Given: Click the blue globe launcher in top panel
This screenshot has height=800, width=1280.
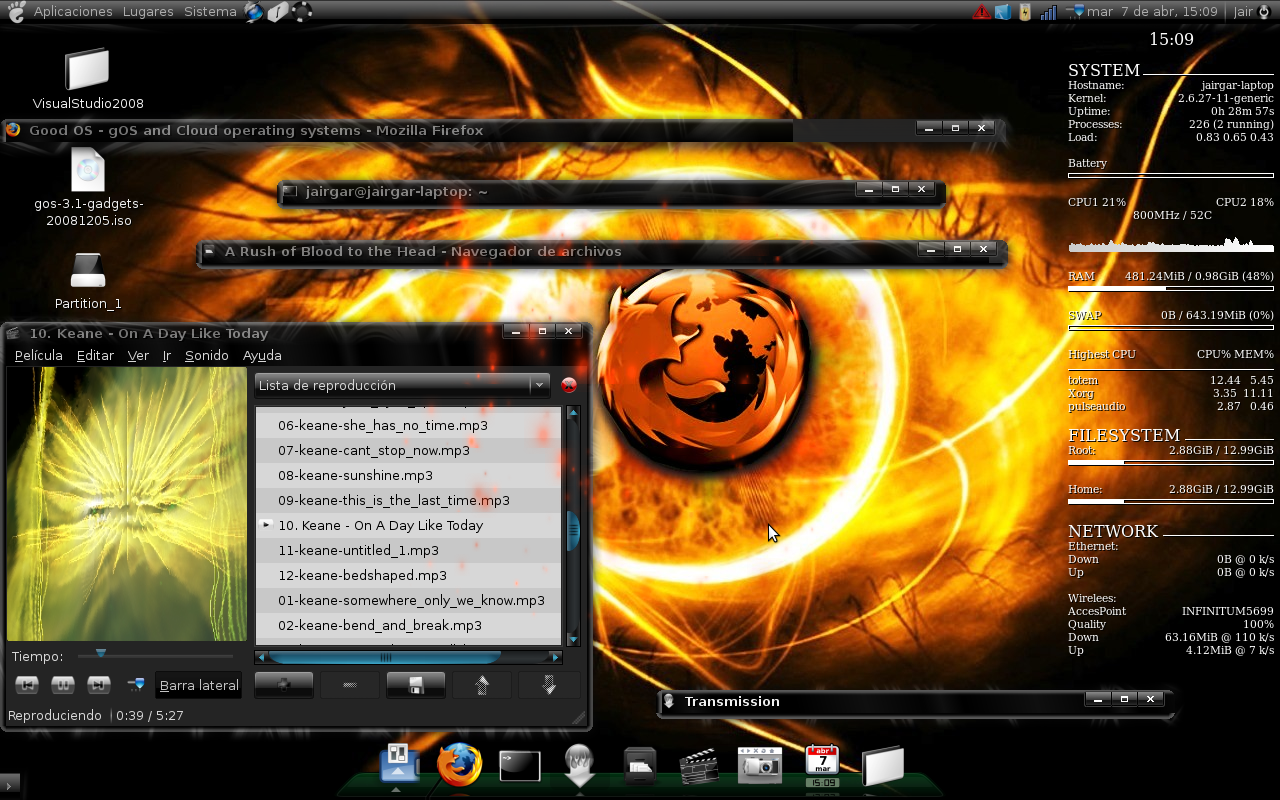Looking at the screenshot, I should [x=254, y=12].
